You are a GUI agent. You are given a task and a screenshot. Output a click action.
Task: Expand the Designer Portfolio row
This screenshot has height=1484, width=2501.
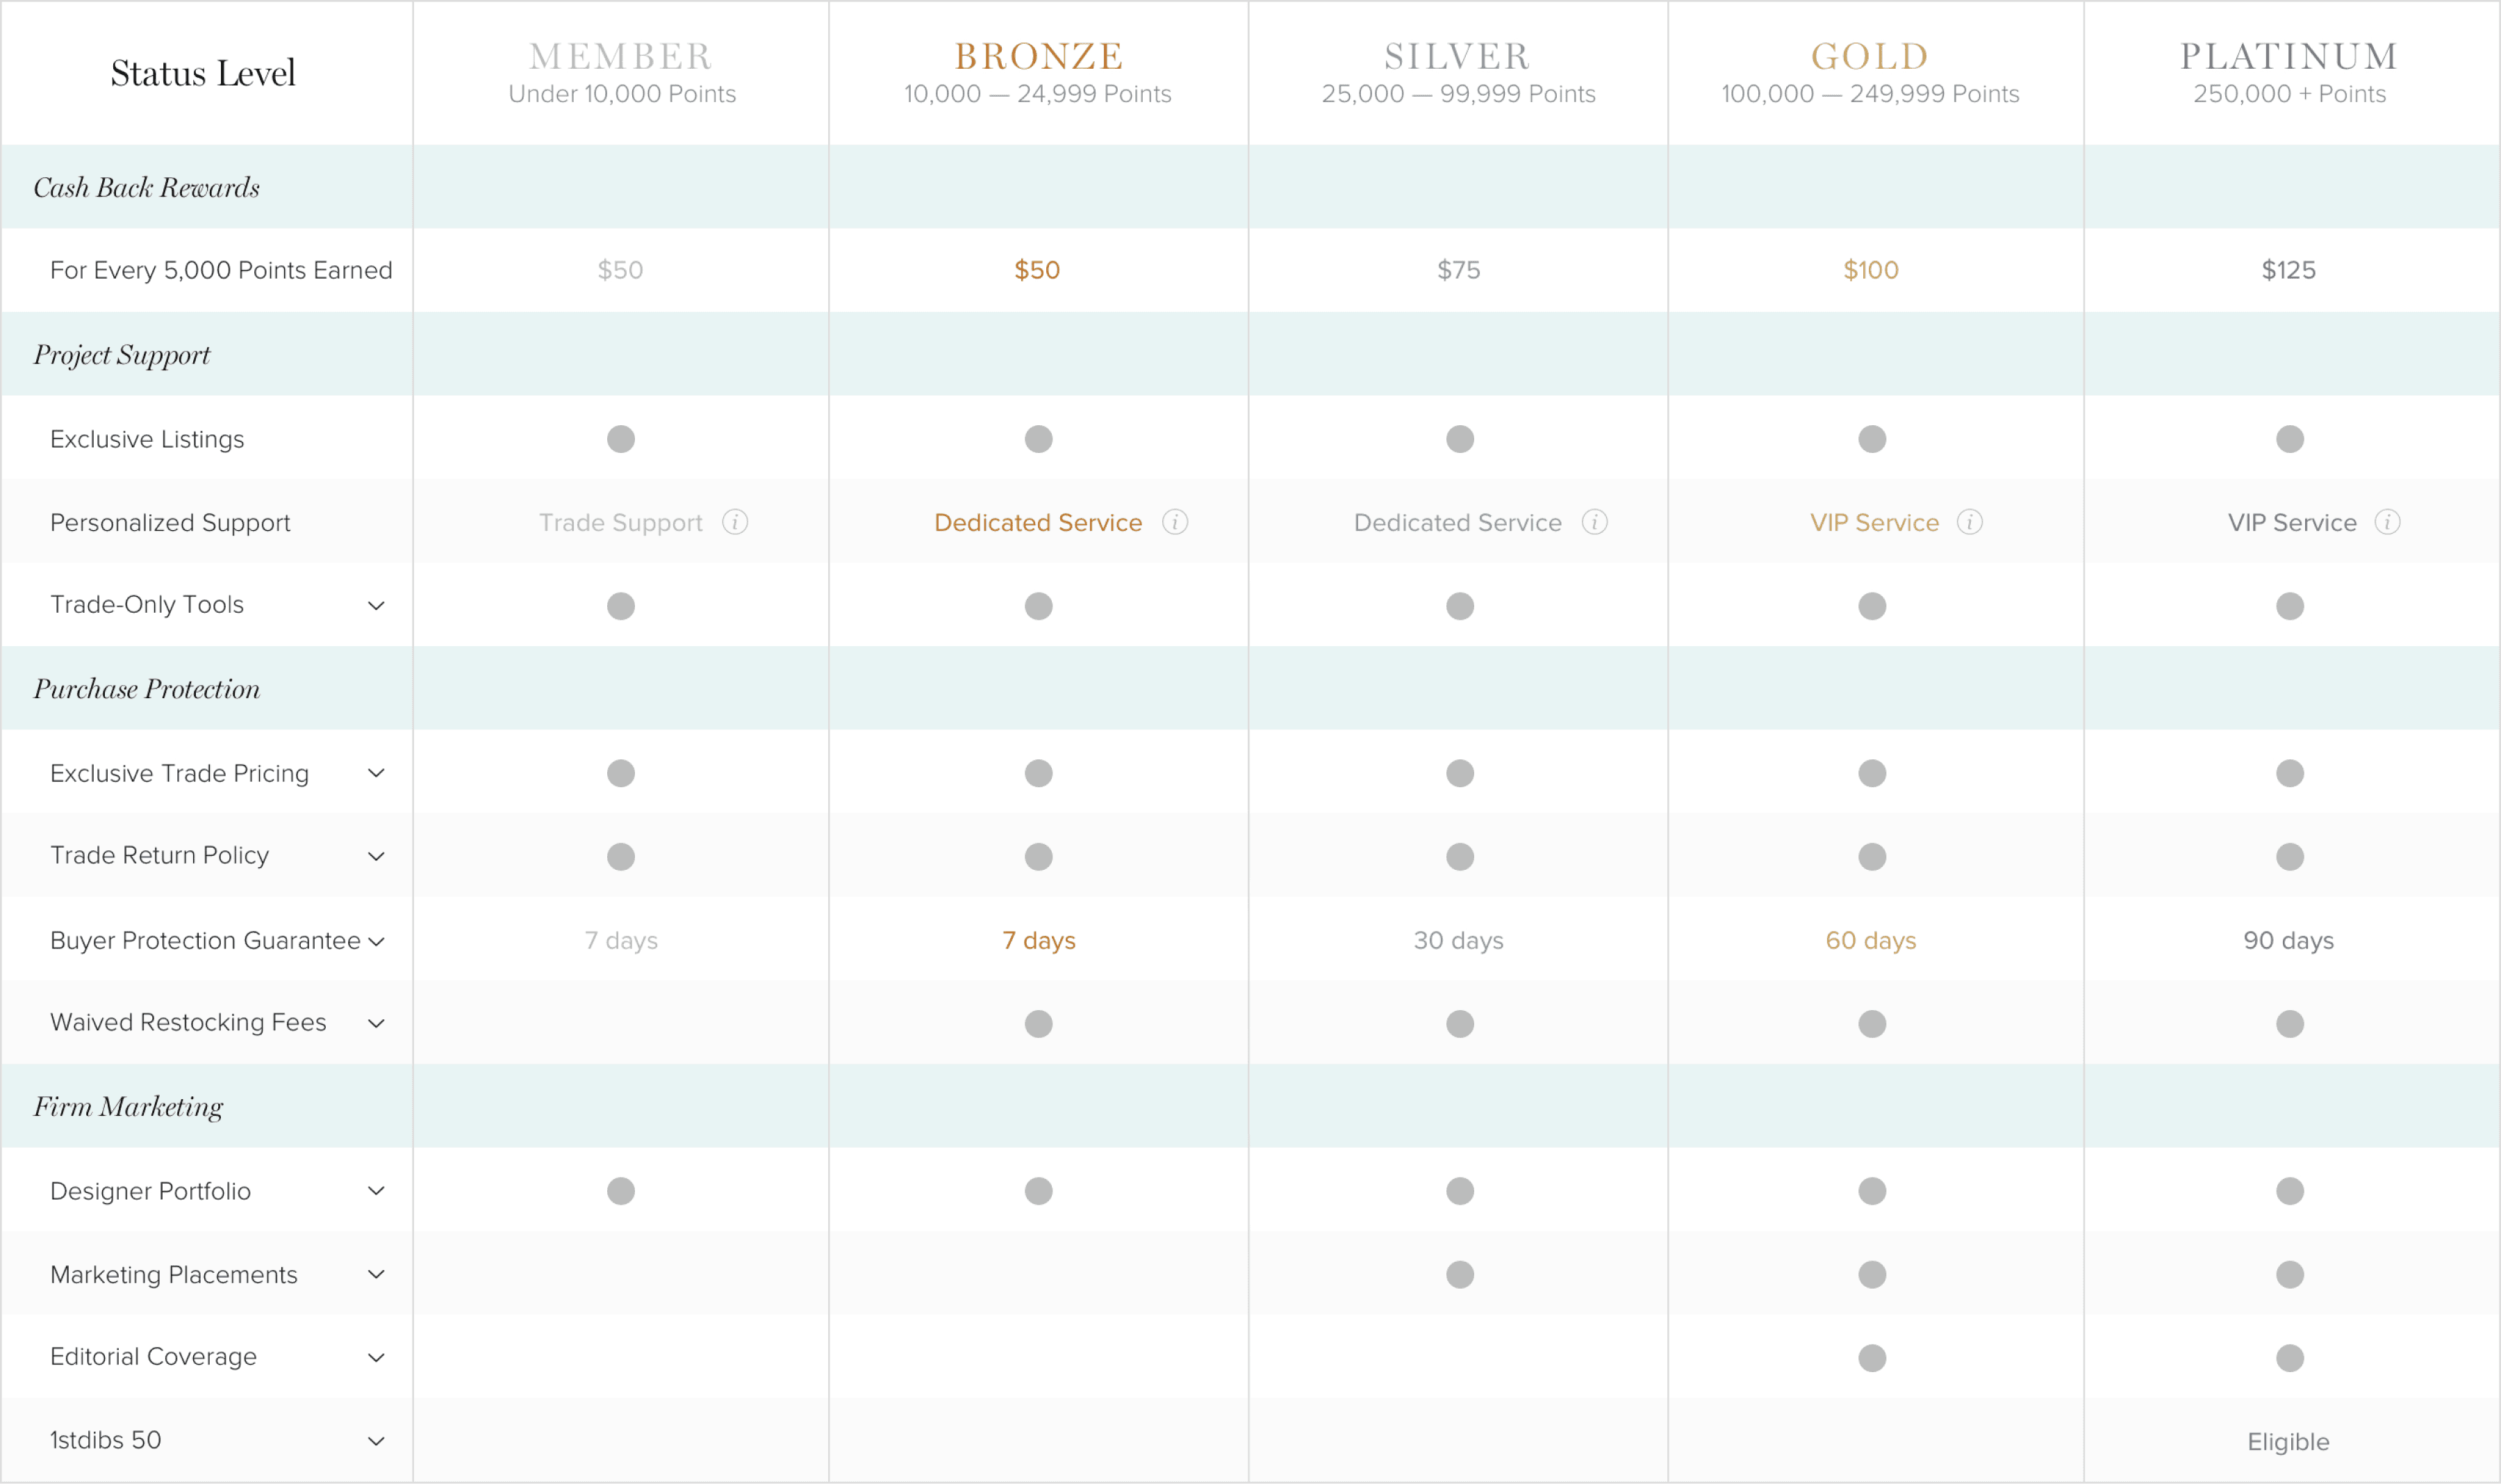[376, 1191]
